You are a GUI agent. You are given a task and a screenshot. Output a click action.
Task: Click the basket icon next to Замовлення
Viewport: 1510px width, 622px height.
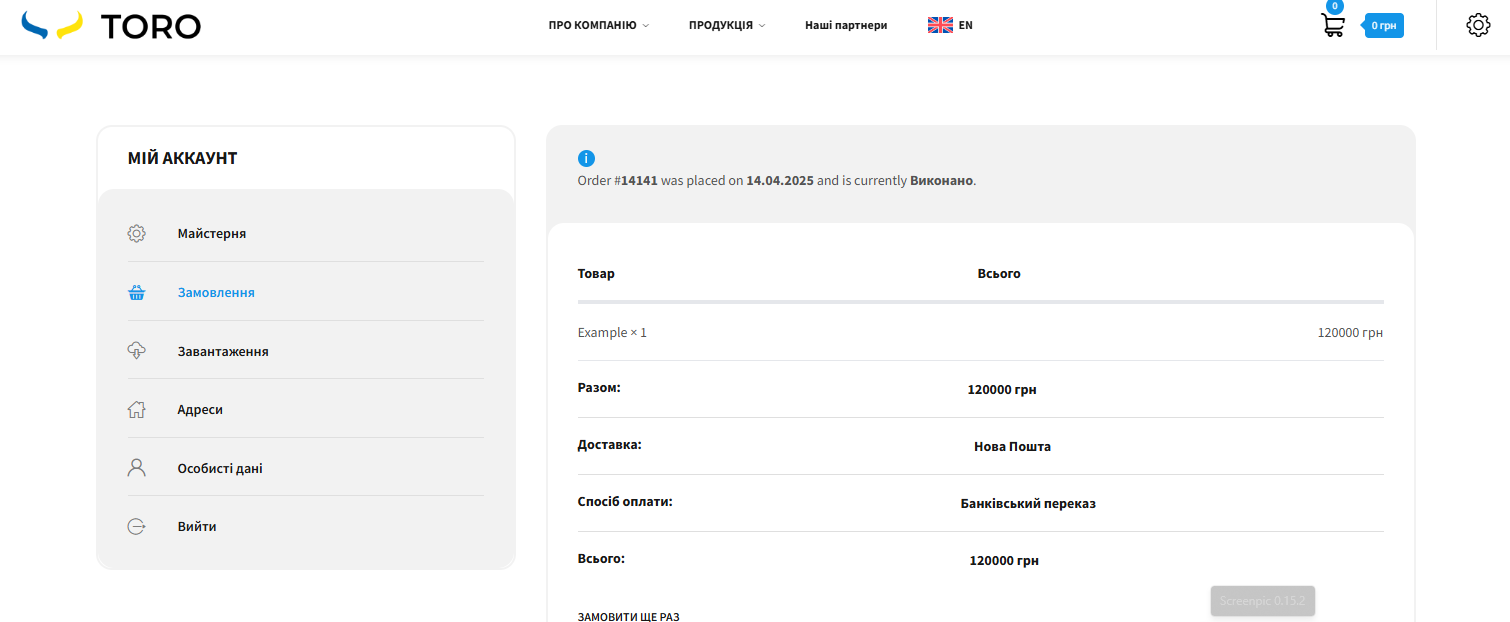137,292
